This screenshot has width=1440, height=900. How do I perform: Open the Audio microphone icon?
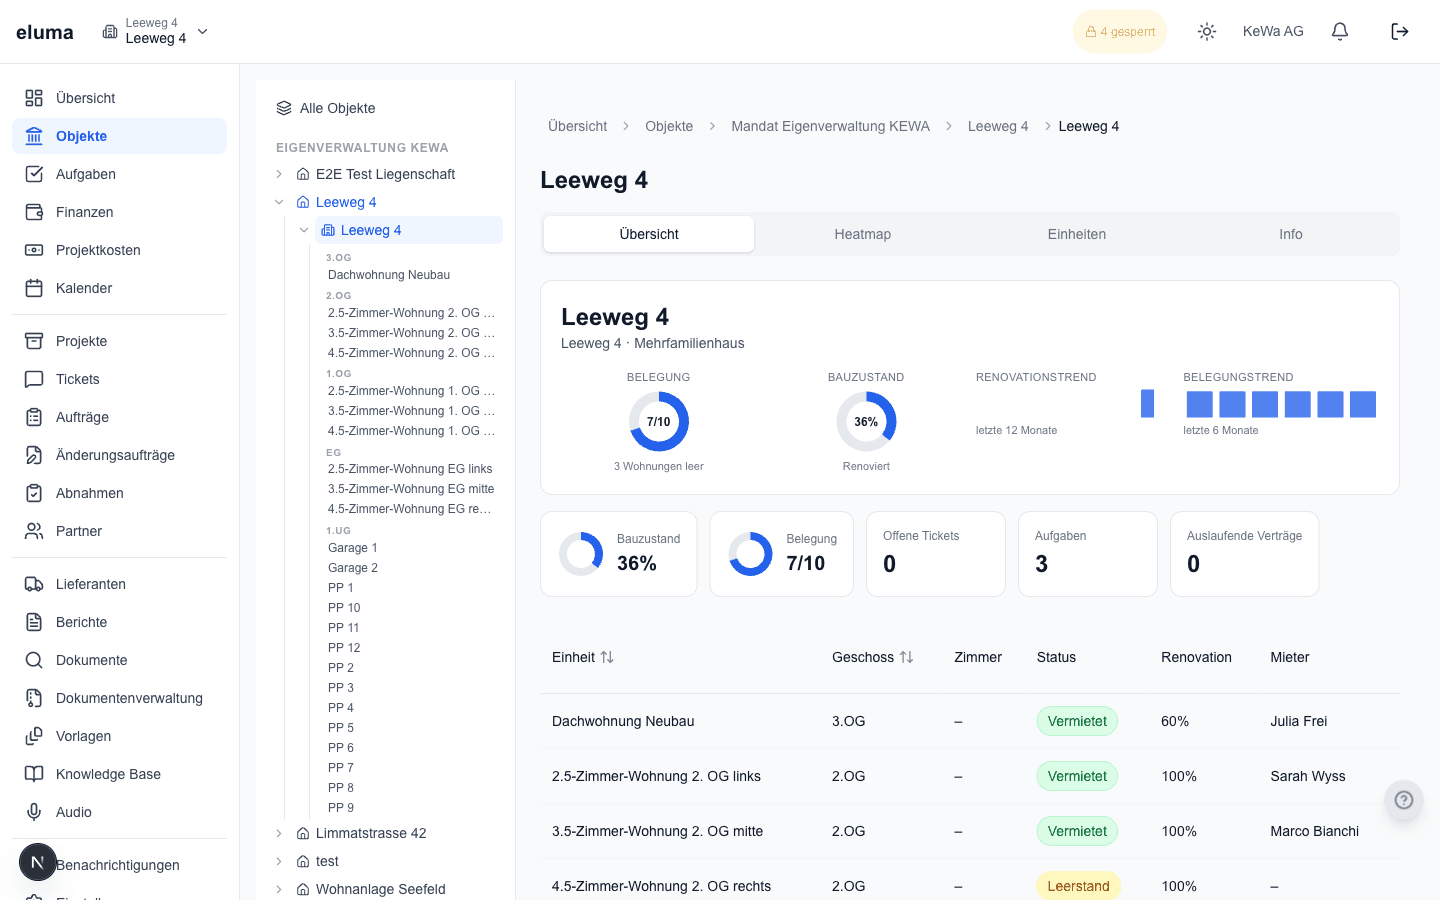click(x=34, y=812)
